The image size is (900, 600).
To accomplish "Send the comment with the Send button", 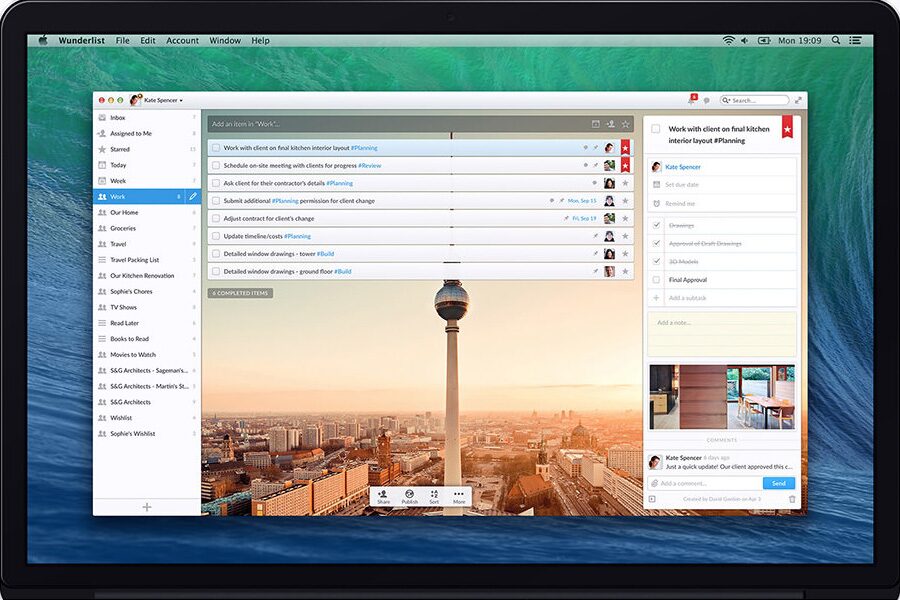I will tap(778, 483).
